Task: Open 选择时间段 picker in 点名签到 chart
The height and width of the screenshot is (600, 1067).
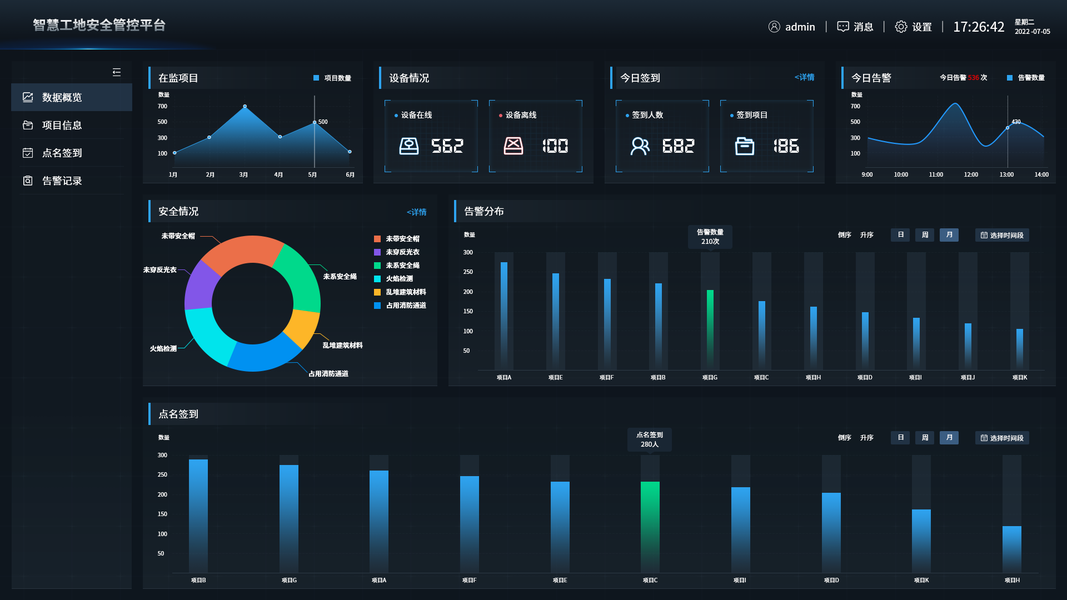Action: click(1002, 437)
